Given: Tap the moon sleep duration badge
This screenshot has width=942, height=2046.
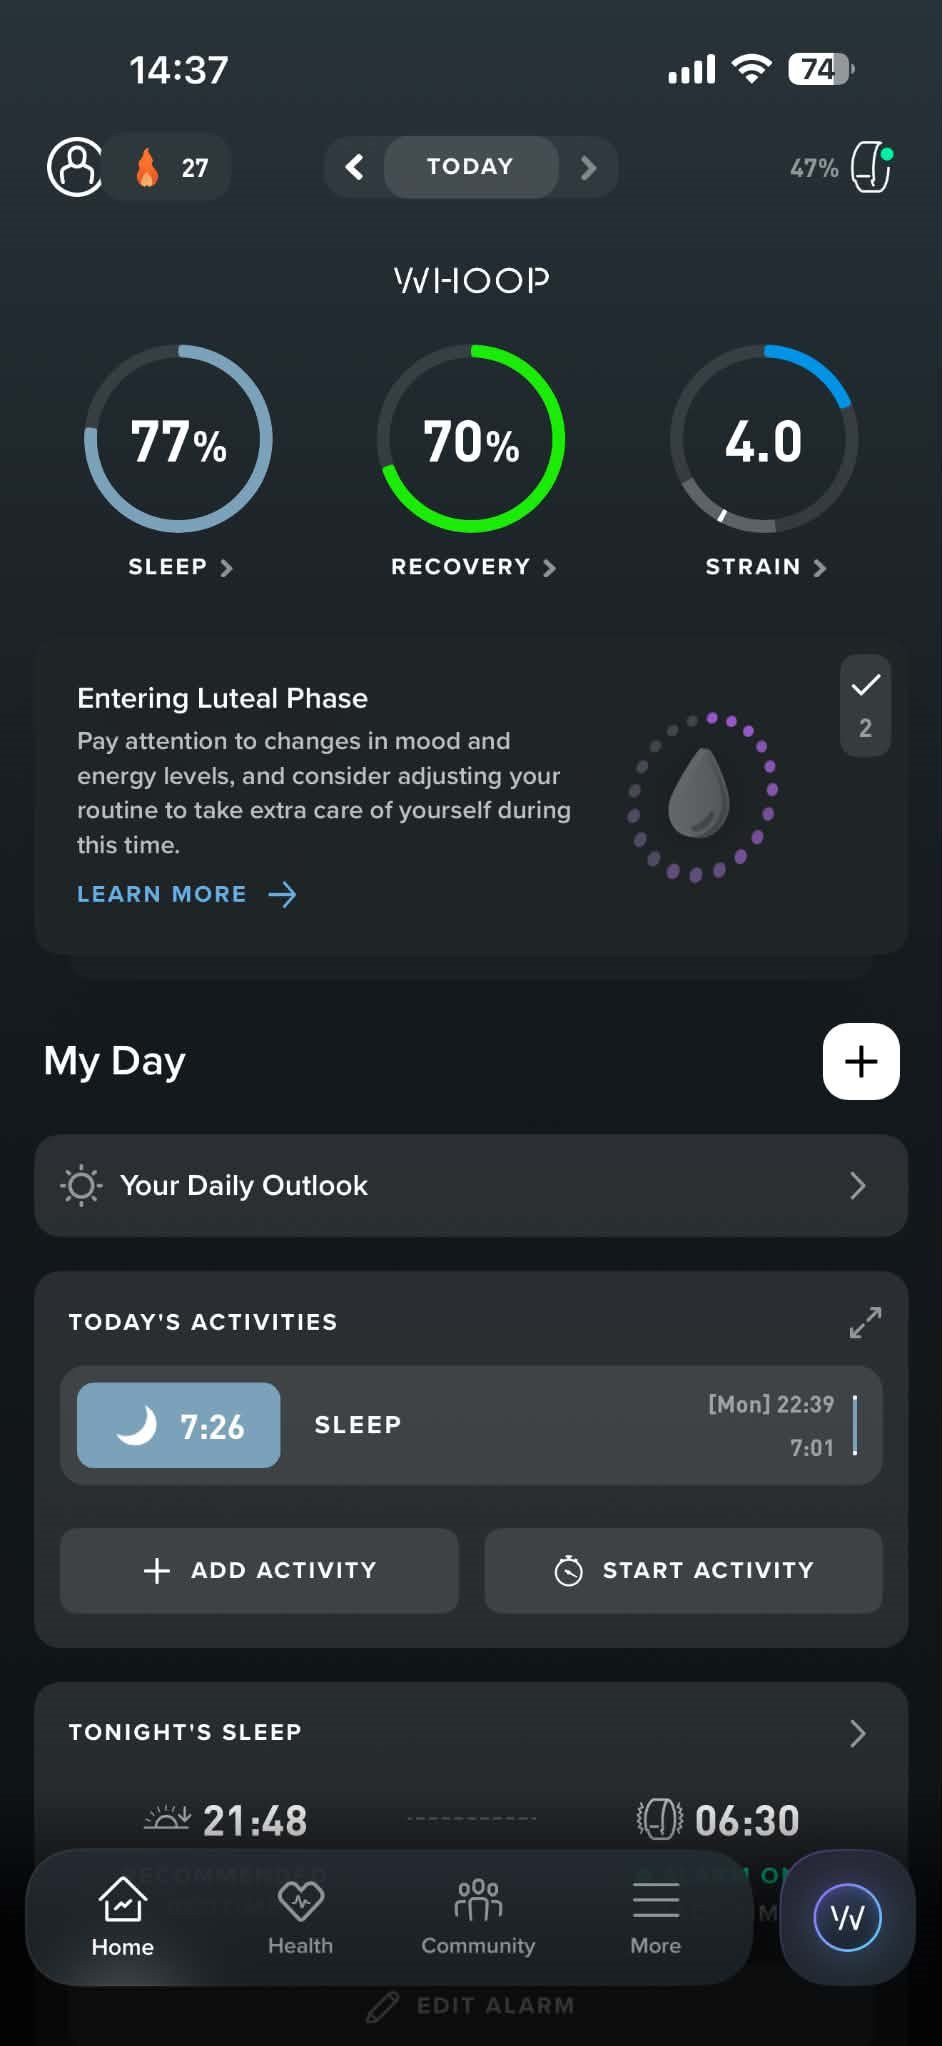Looking at the screenshot, I should coord(179,1425).
